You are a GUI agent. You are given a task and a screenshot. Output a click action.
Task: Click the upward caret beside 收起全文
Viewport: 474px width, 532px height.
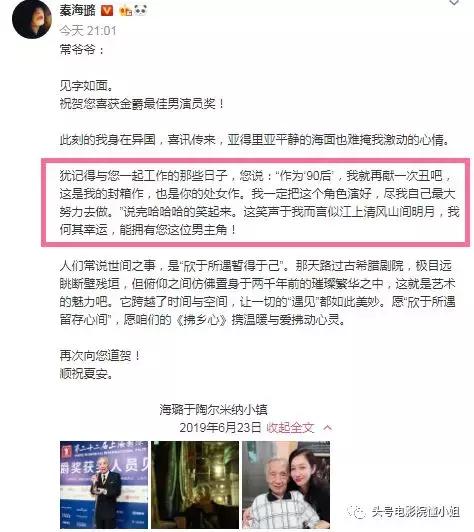point(328,428)
